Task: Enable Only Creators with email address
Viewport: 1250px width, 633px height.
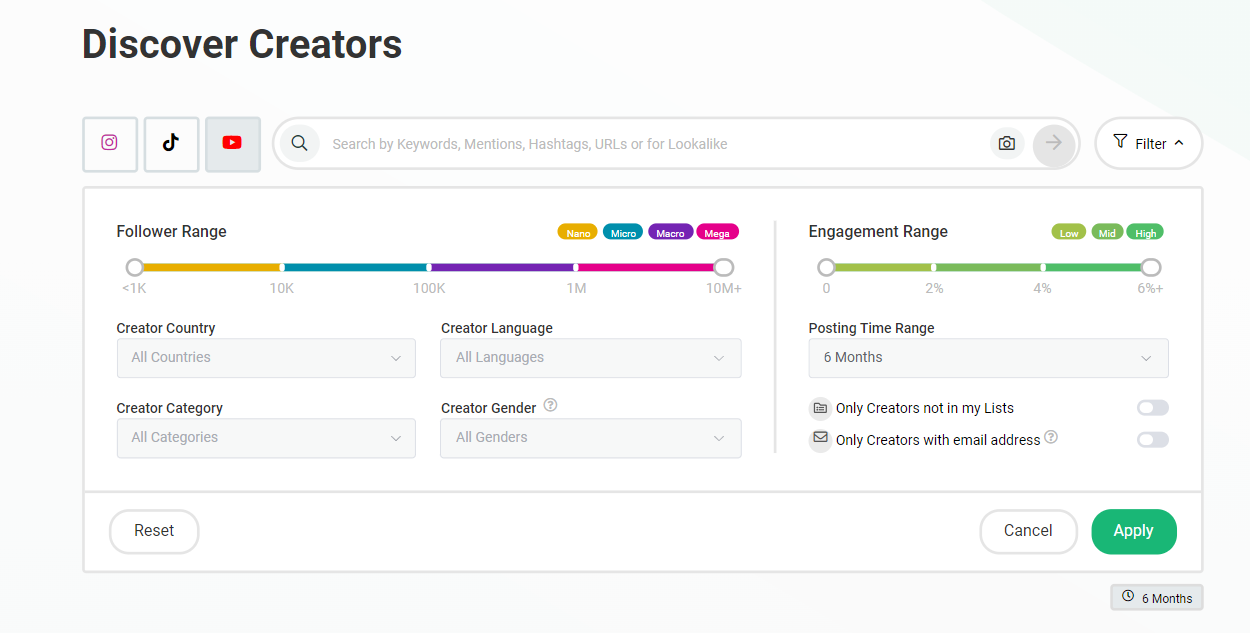Action: click(x=1152, y=439)
